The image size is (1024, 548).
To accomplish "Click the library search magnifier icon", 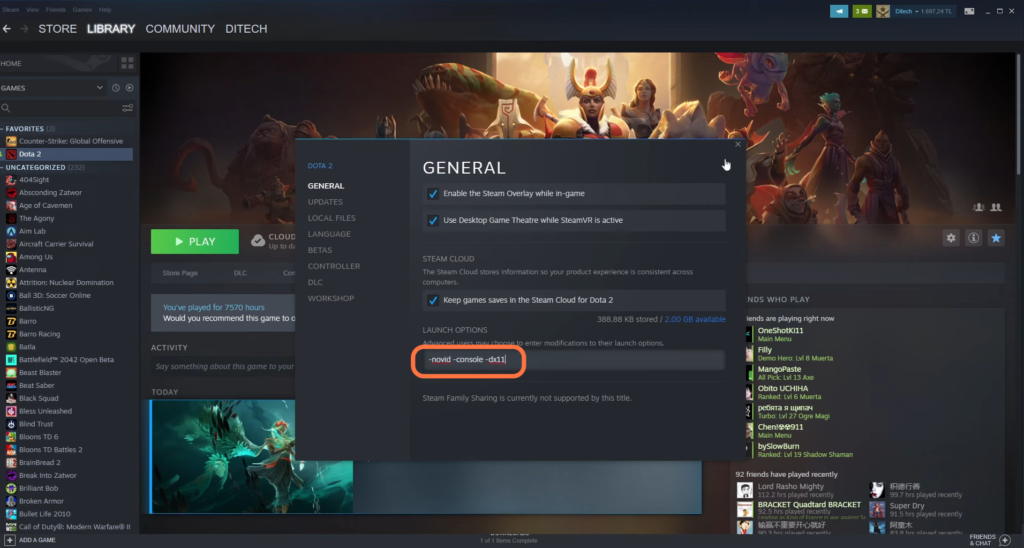I will point(6,108).
